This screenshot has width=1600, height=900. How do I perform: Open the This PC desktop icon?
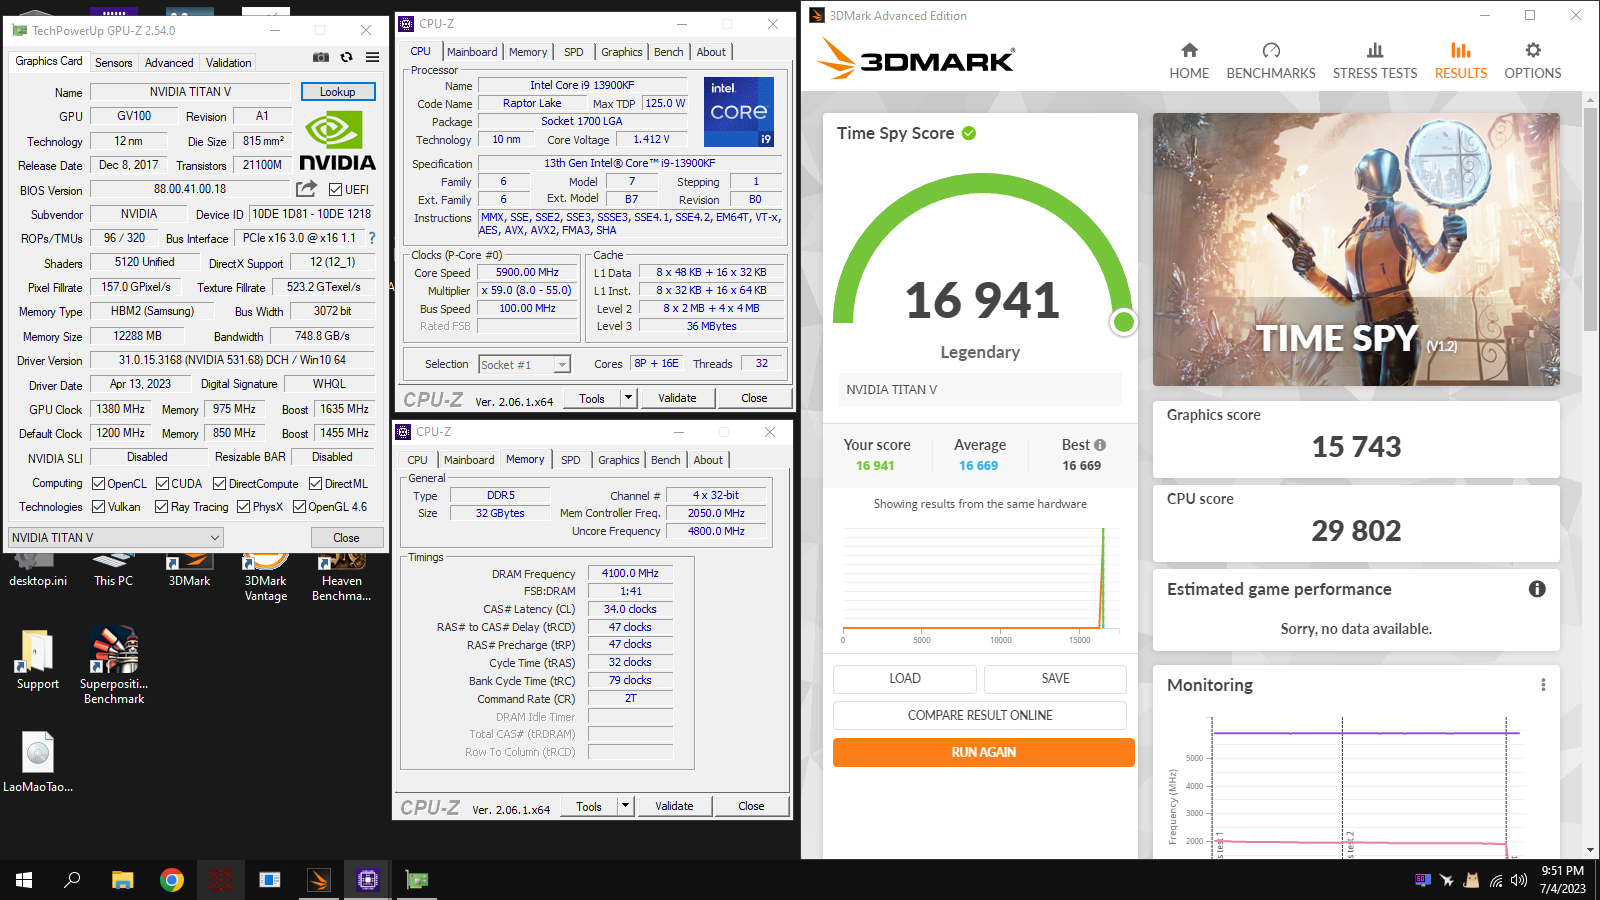pos(113,569)
